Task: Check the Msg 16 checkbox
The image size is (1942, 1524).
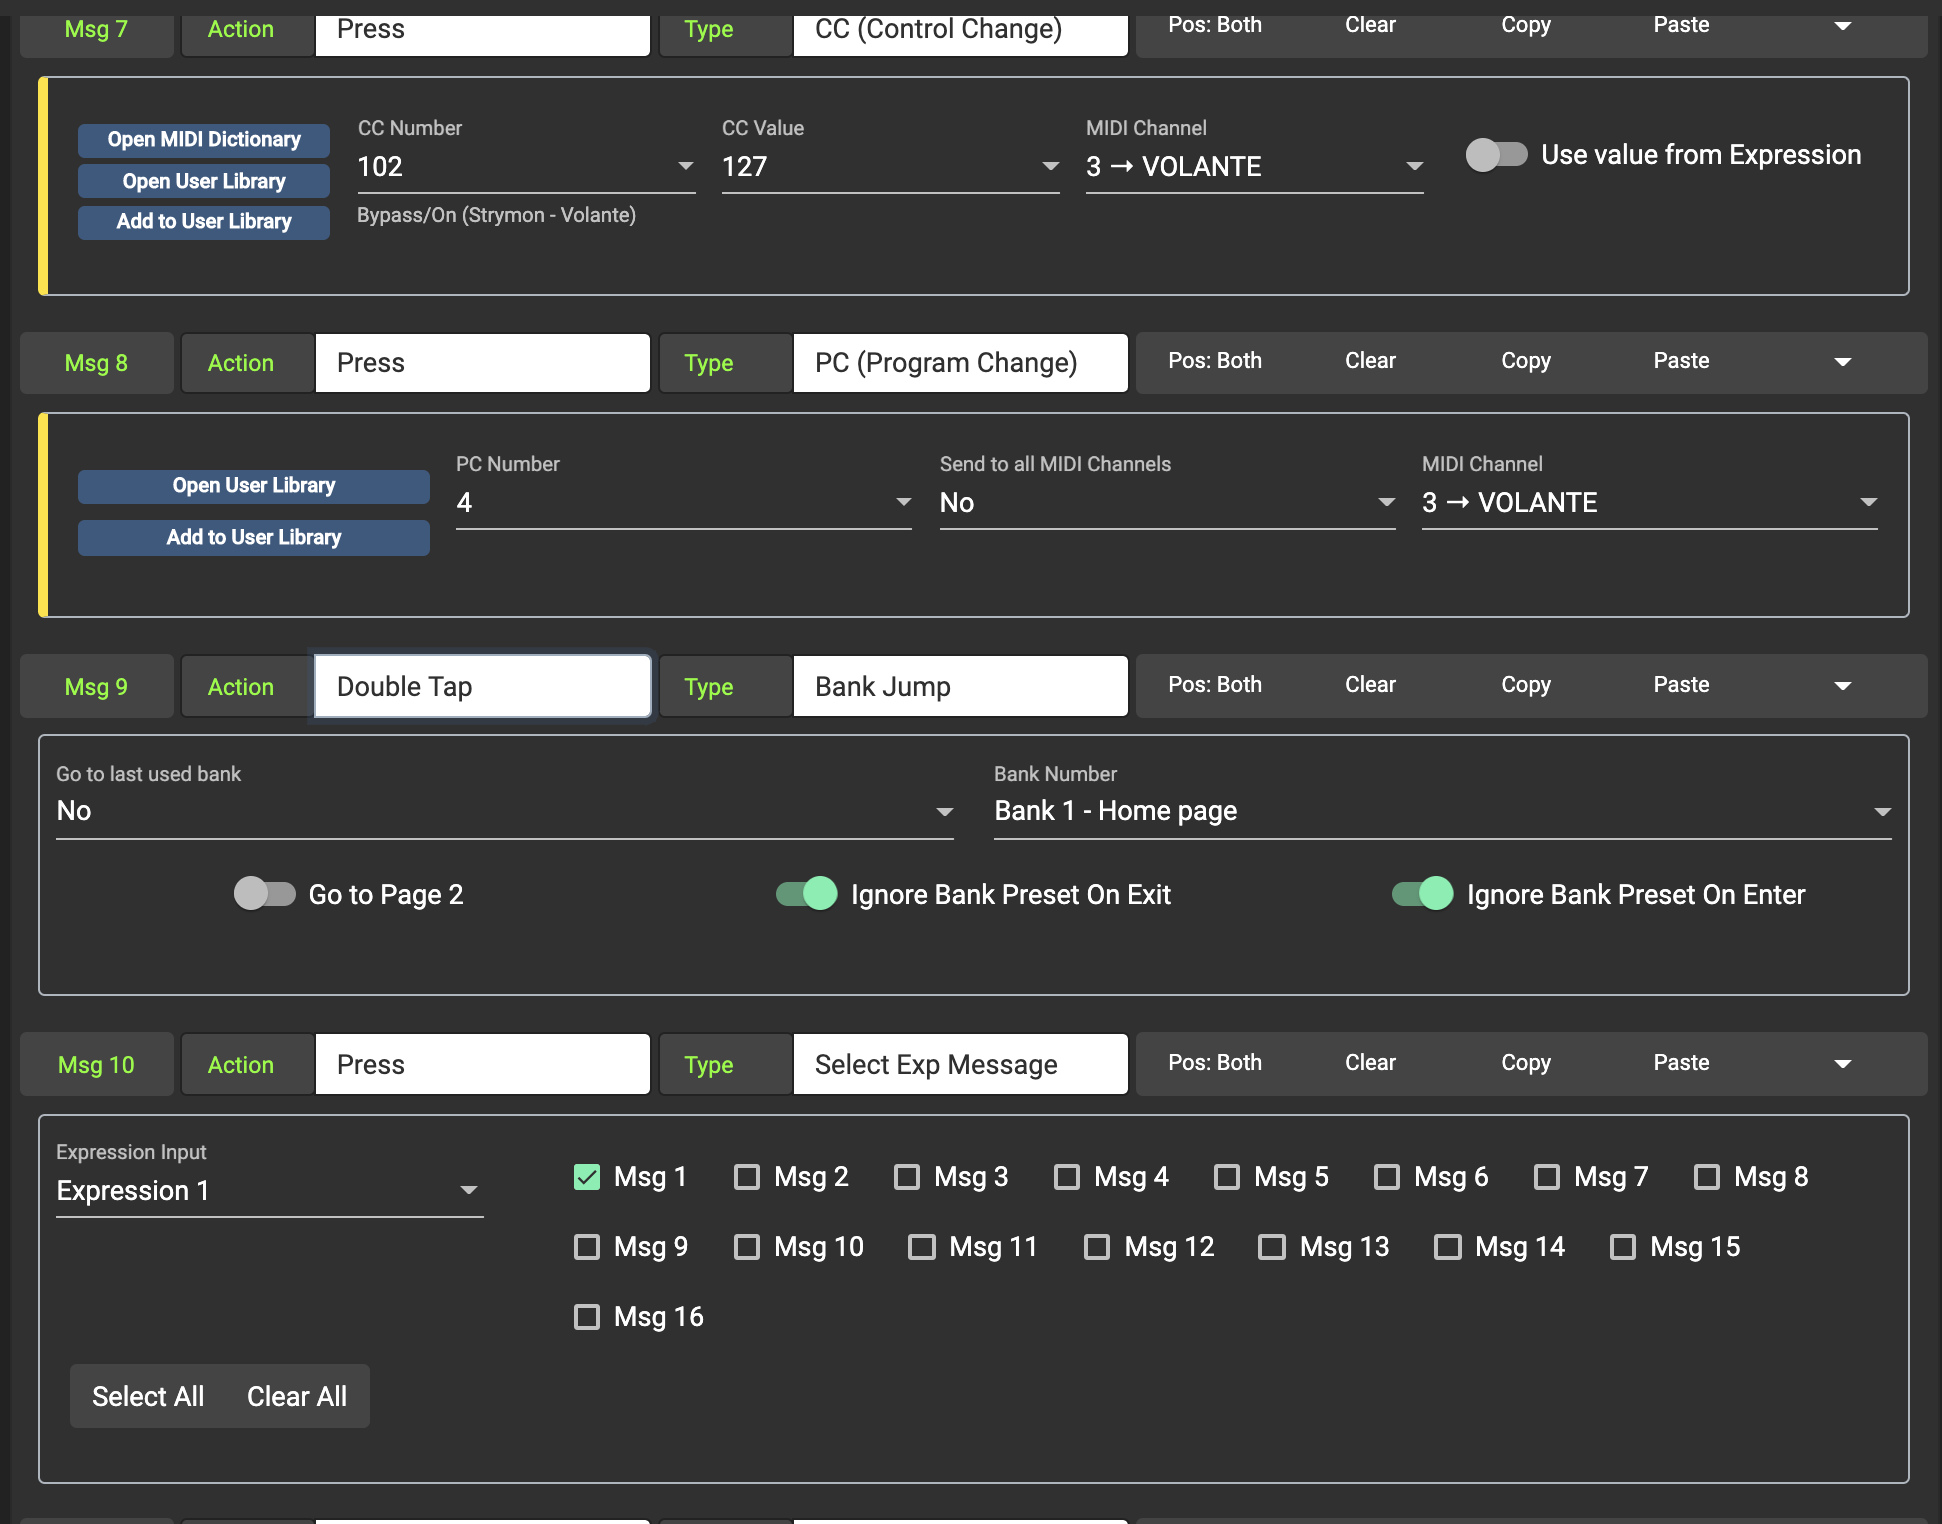Action: click(587, 1317)
